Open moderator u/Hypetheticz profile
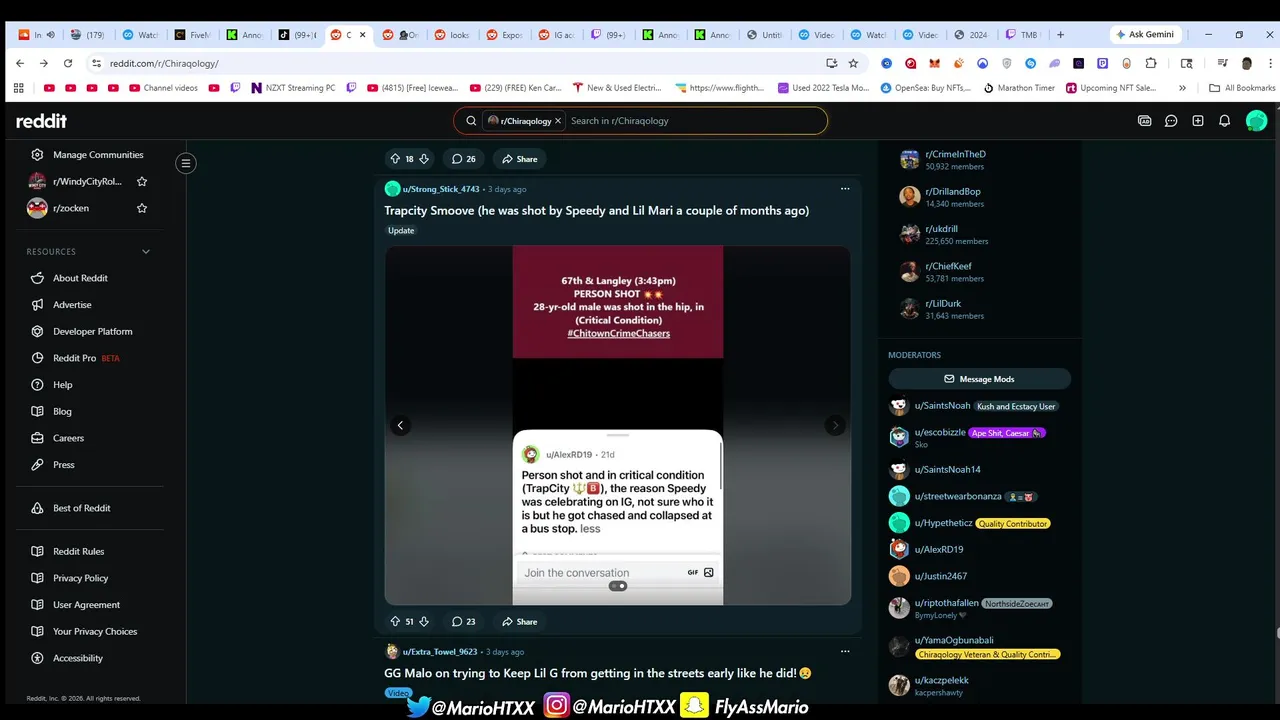 pos(943,523)
